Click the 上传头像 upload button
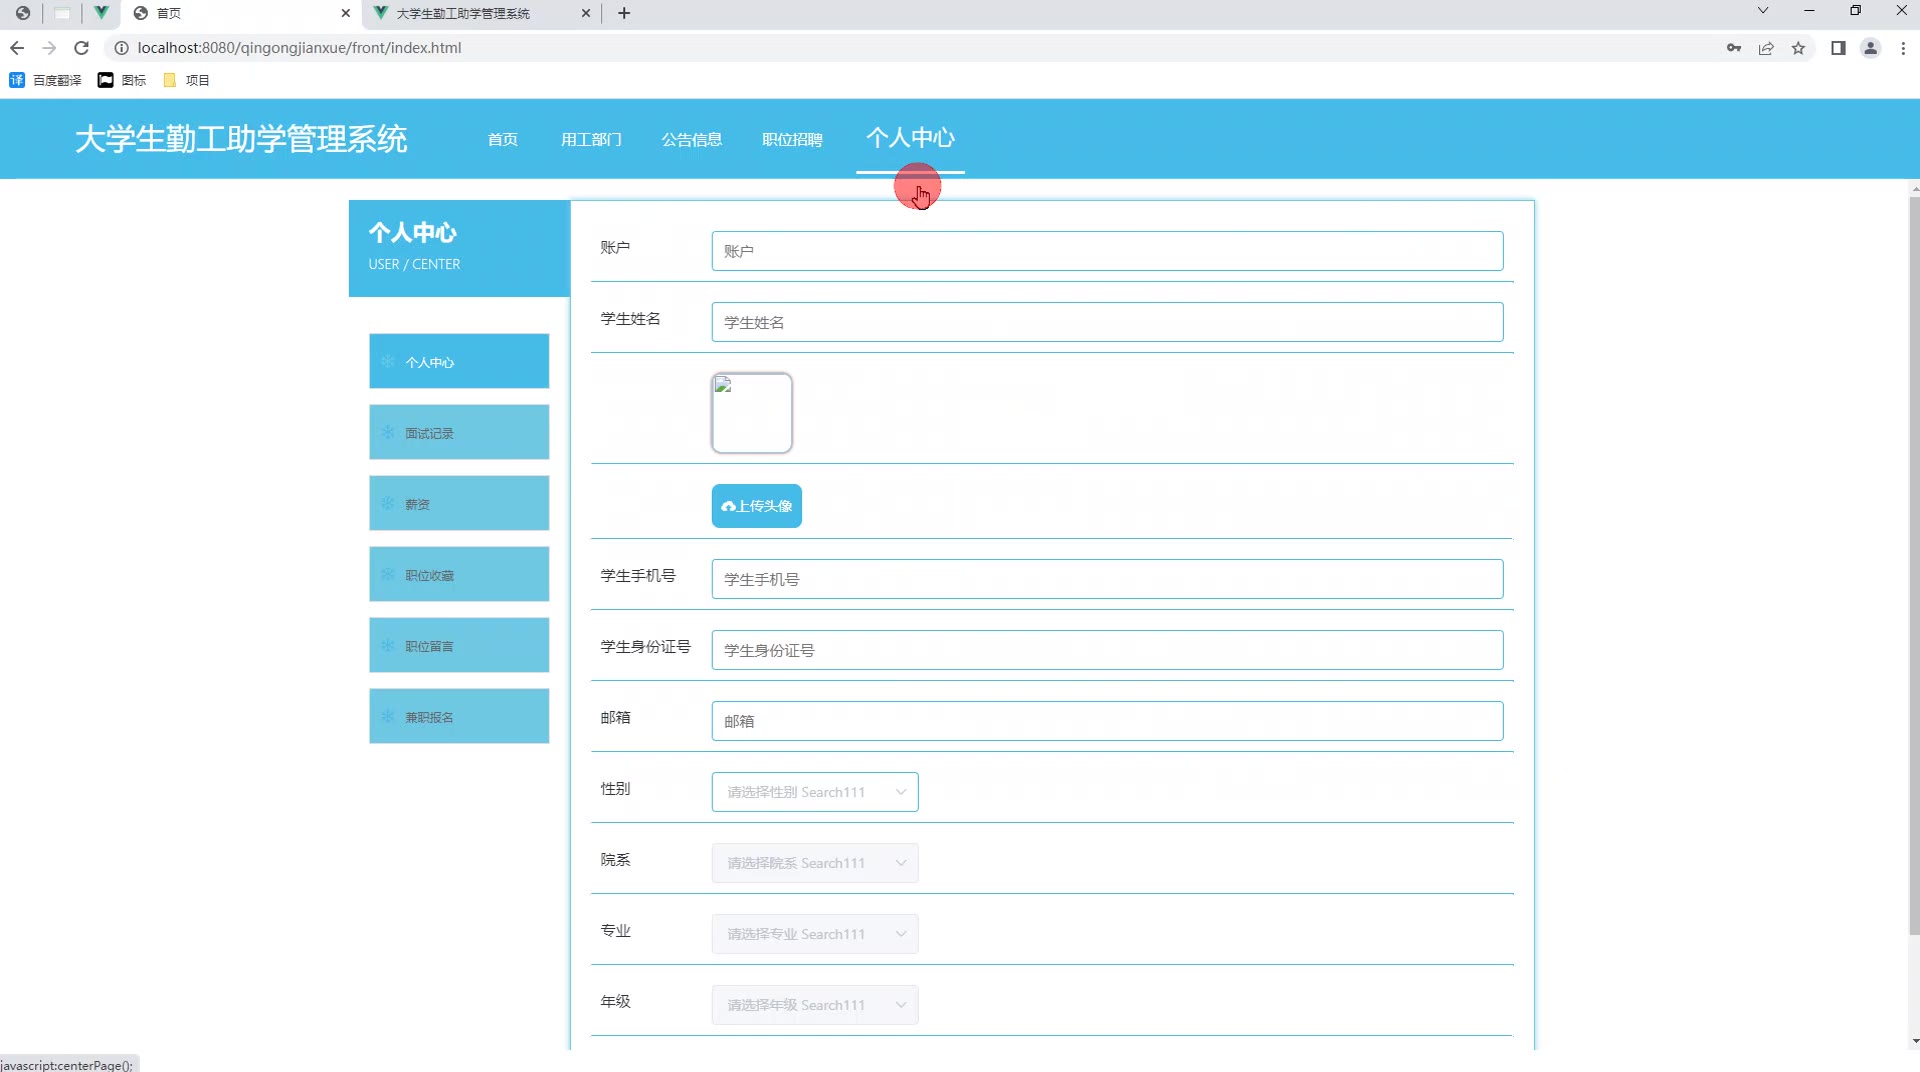 pos(756,506)
